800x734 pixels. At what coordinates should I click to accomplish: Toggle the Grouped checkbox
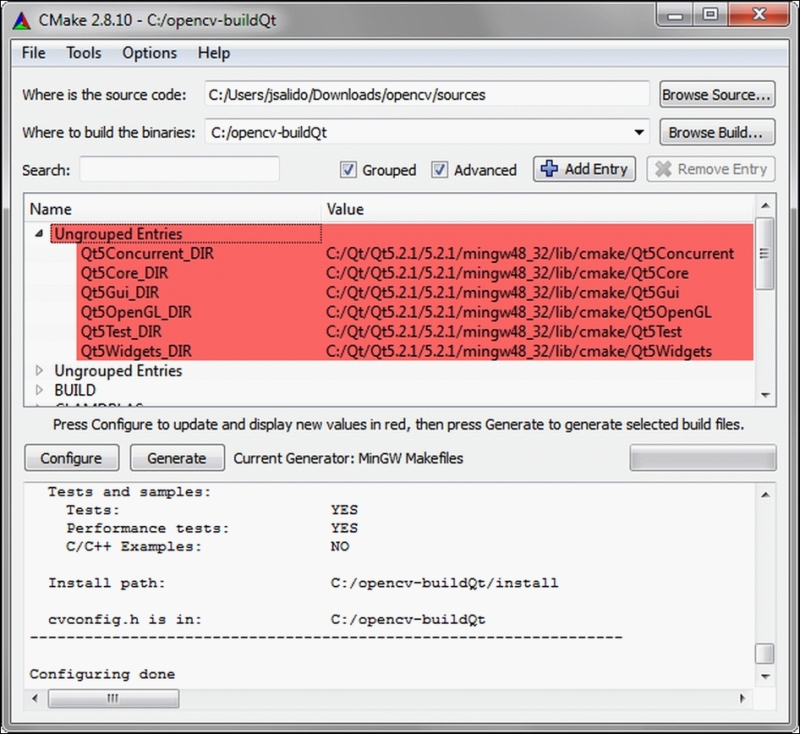pyautogui.click(x=348, y=169)
